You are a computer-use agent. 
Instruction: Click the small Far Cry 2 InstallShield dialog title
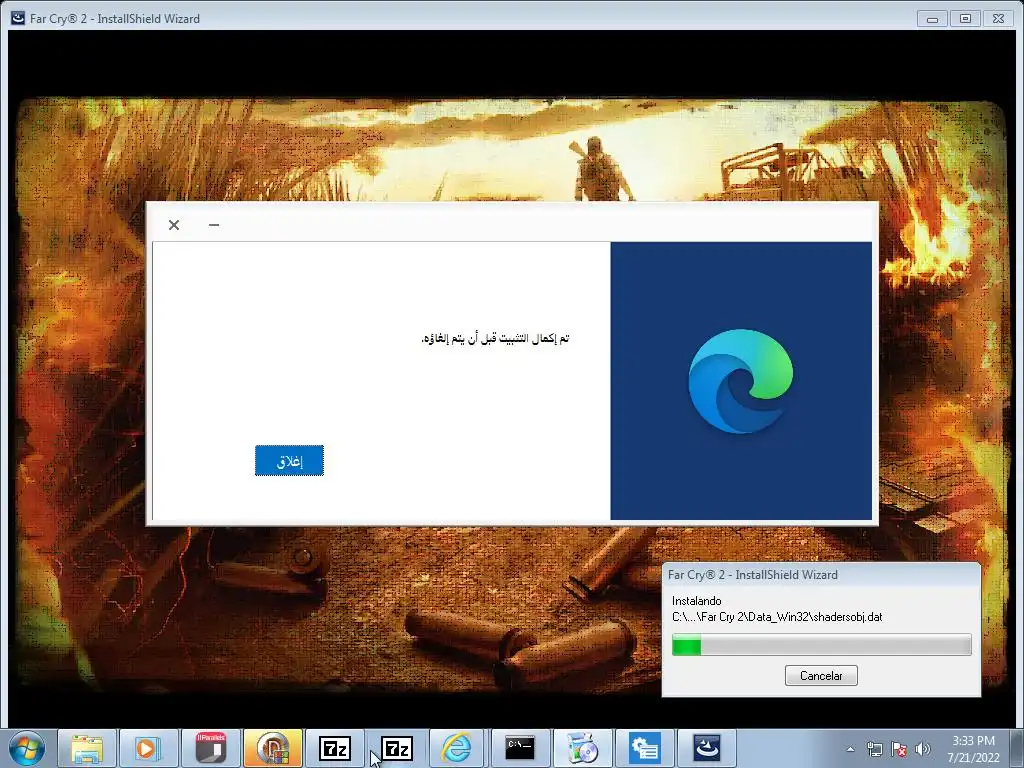coord(753,575)
